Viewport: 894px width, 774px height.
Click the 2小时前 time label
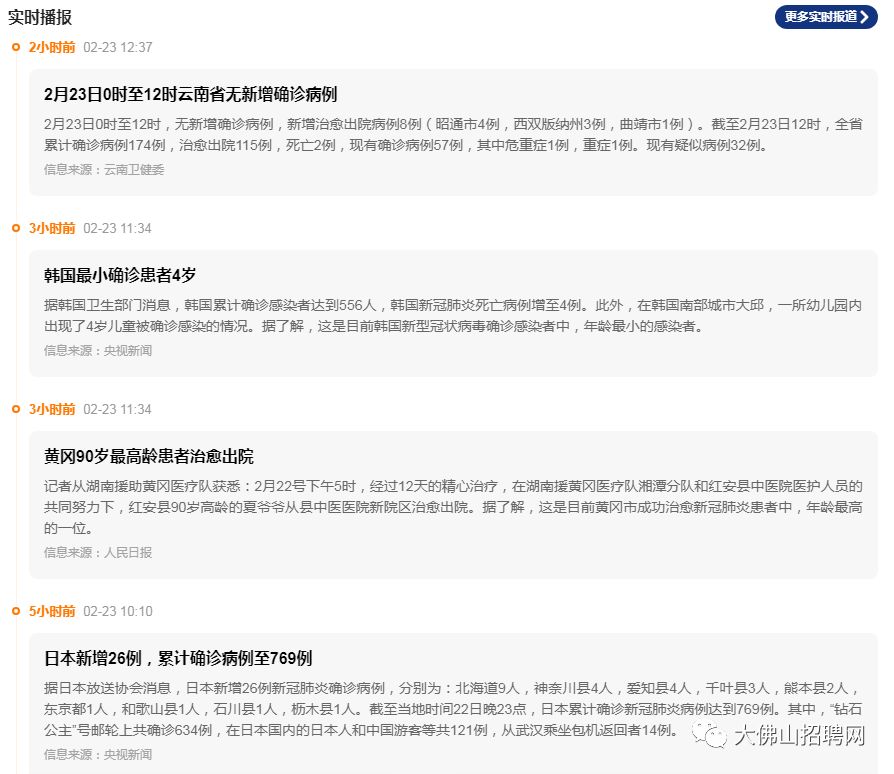pos(52,47)
